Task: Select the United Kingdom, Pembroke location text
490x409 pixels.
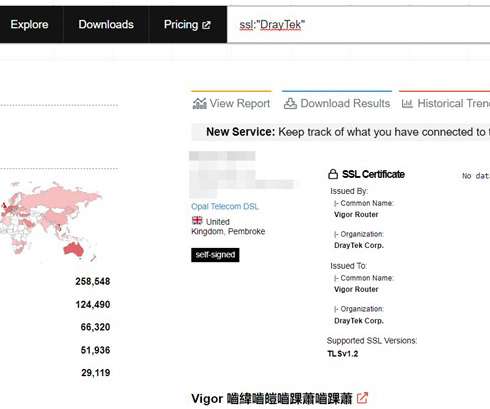Action: [228, 226]
